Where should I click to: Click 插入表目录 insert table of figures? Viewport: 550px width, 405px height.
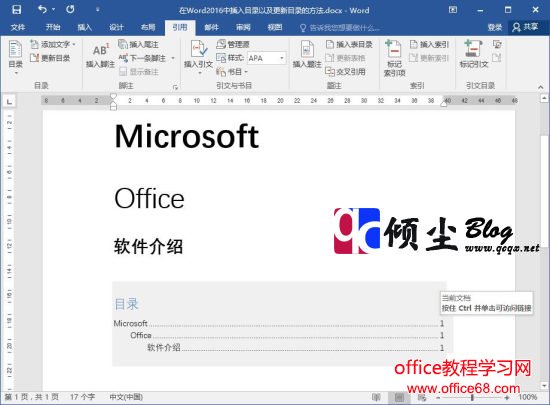pyautogui.click(x=349, y=45)
